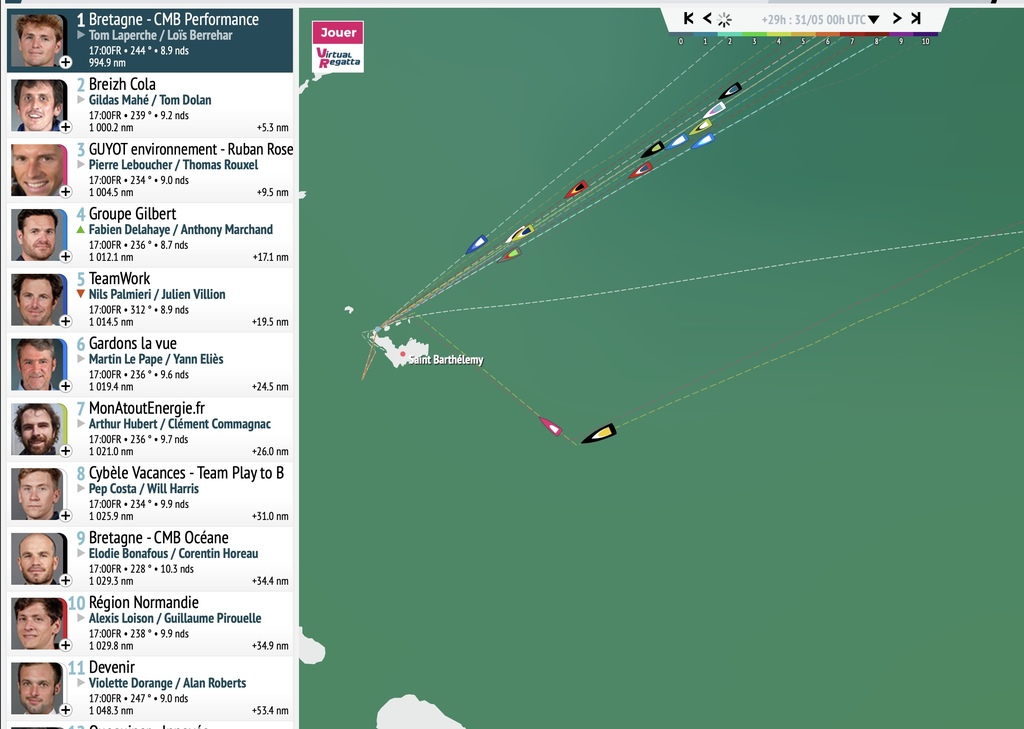Step back one timeline position
Viewport: 1024px width, 729px height.
point(707,18)
